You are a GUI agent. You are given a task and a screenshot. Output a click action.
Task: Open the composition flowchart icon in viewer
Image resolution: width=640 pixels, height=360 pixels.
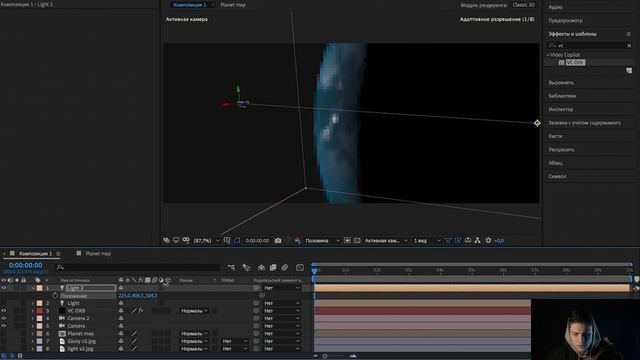[478, 240]
